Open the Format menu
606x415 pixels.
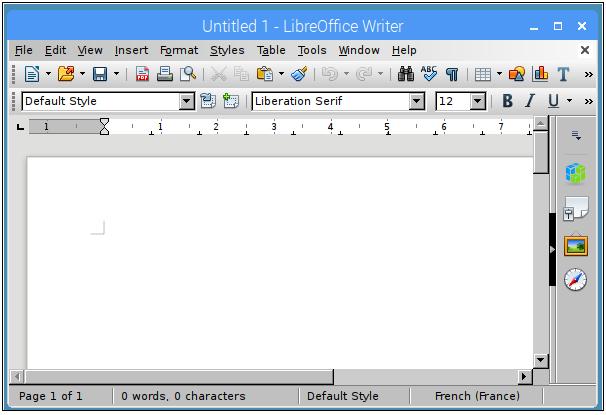click(x=179, y=50)
